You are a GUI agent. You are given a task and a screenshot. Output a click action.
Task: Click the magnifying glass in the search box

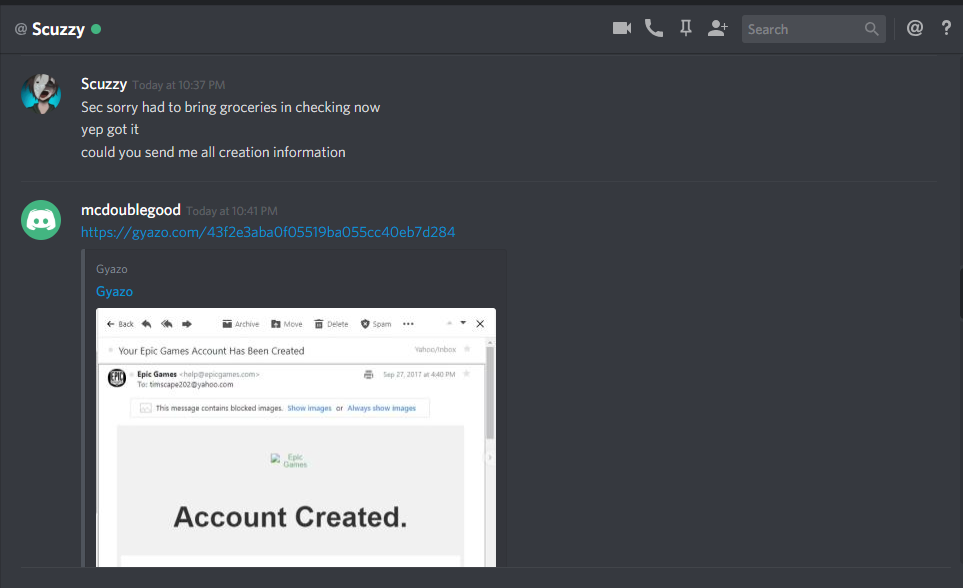(x=871, y=29)
